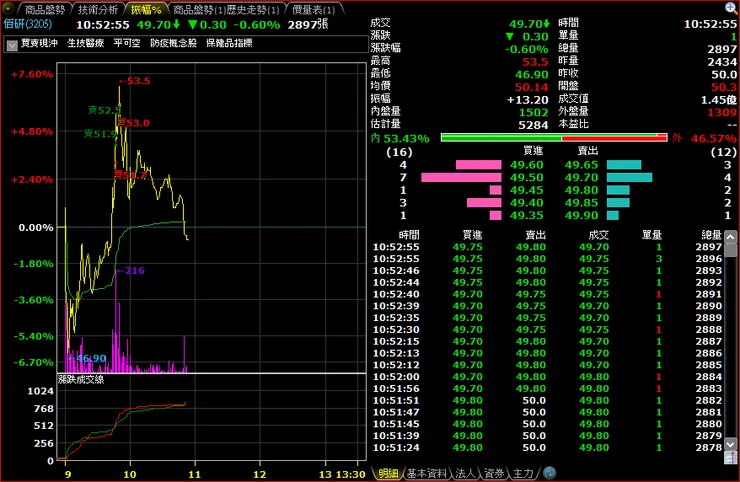Click the ask price 49.90
Viewport: 740px width, 482px height.
(581, 215)
